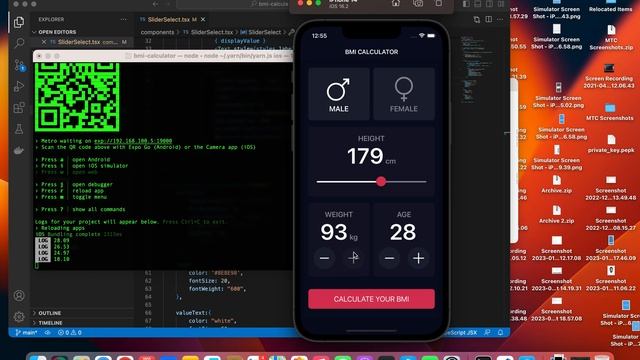Open the Extensions view
640x360 pixels.
pyautogui.click(x=19, y=108)
